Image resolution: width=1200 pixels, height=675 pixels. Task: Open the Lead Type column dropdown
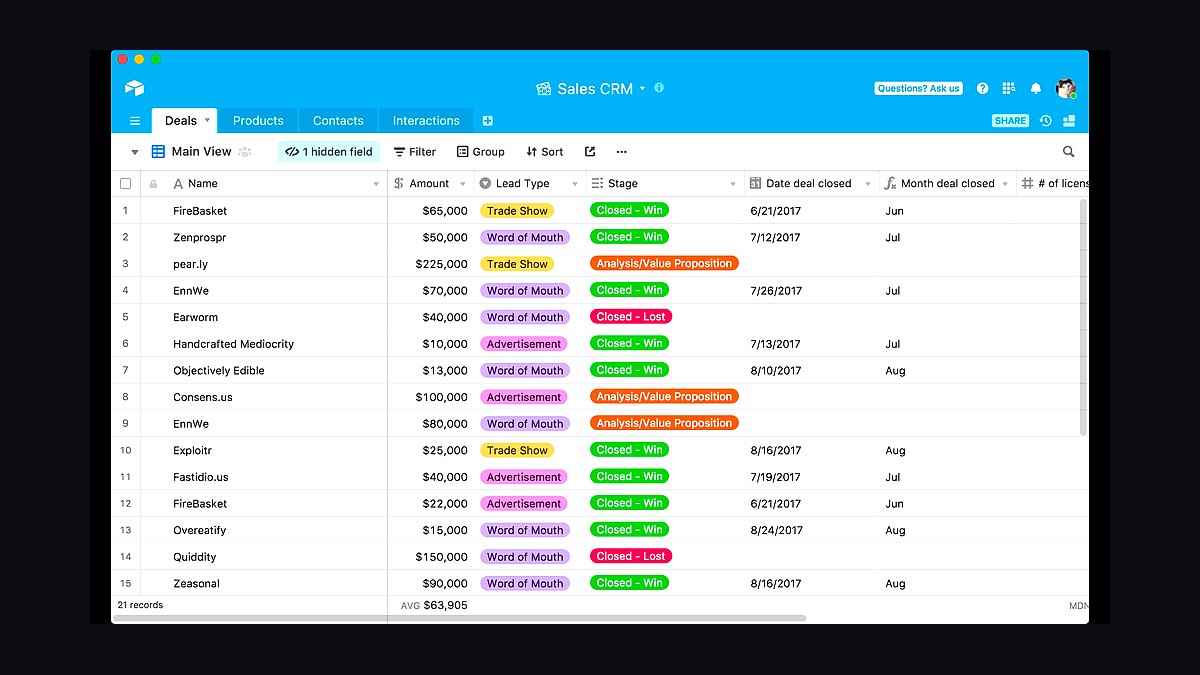575,184
